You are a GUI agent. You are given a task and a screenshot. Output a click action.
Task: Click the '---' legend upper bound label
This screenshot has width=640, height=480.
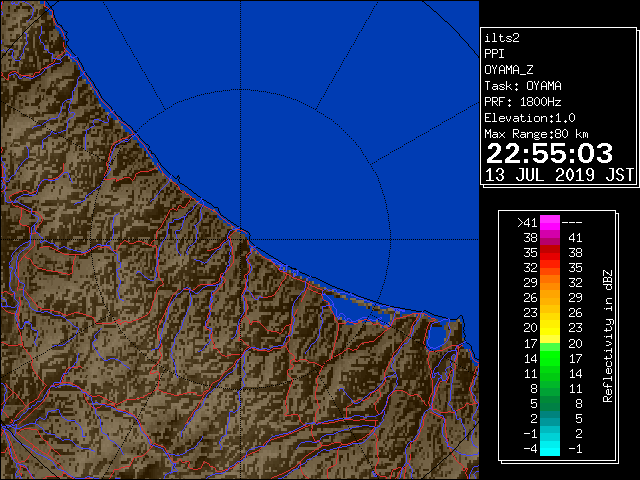point(572,223)
